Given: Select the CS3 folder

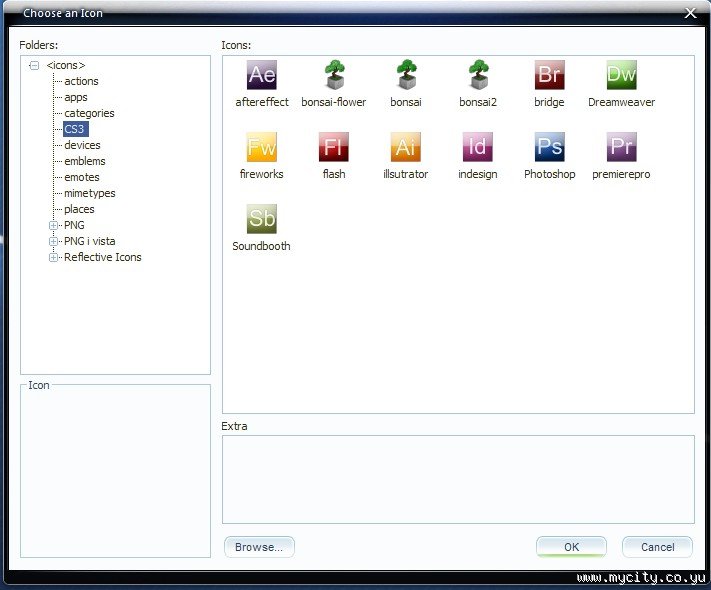Looking at the screenshot, I should pyautogui.click(x=74, y=129).
